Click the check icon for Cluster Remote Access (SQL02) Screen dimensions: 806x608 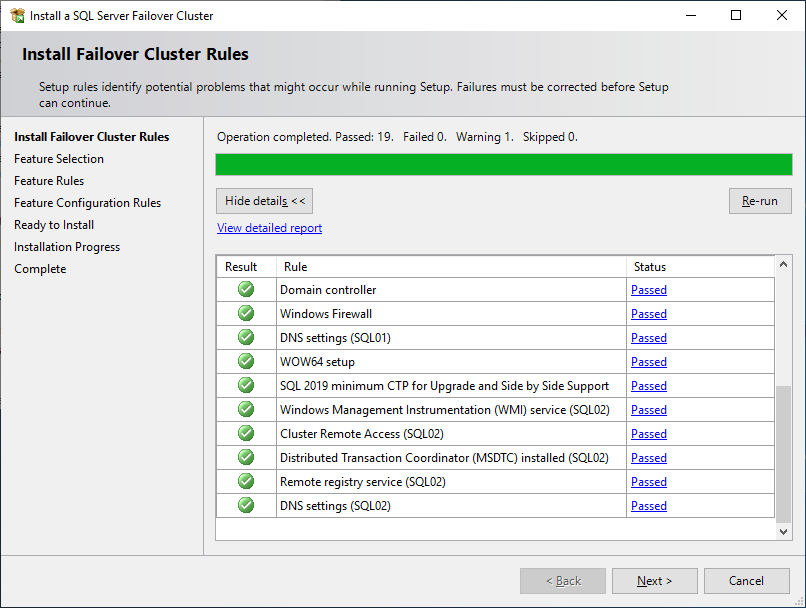coord(246,433)
